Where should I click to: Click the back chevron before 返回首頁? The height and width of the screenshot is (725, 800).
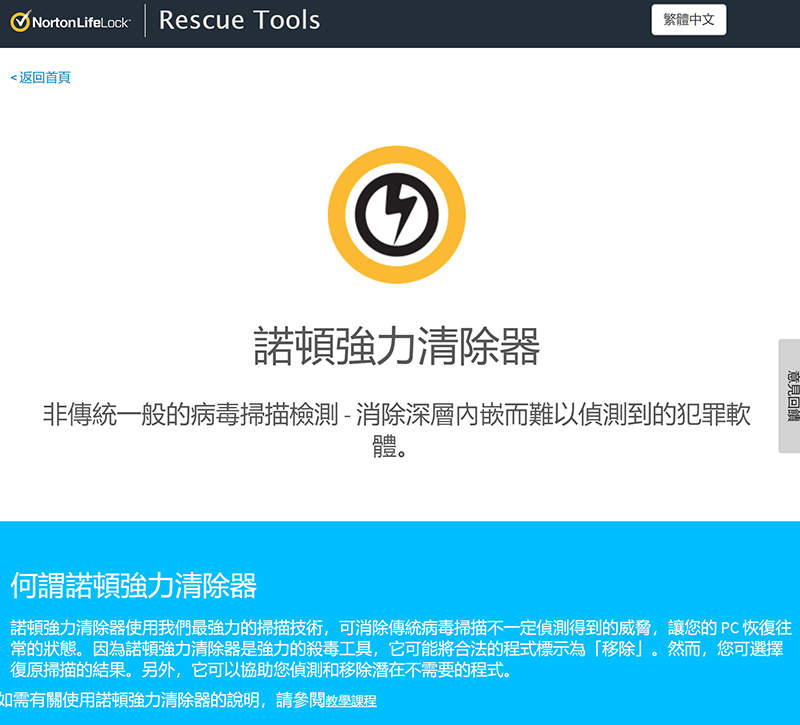point(13,78)
